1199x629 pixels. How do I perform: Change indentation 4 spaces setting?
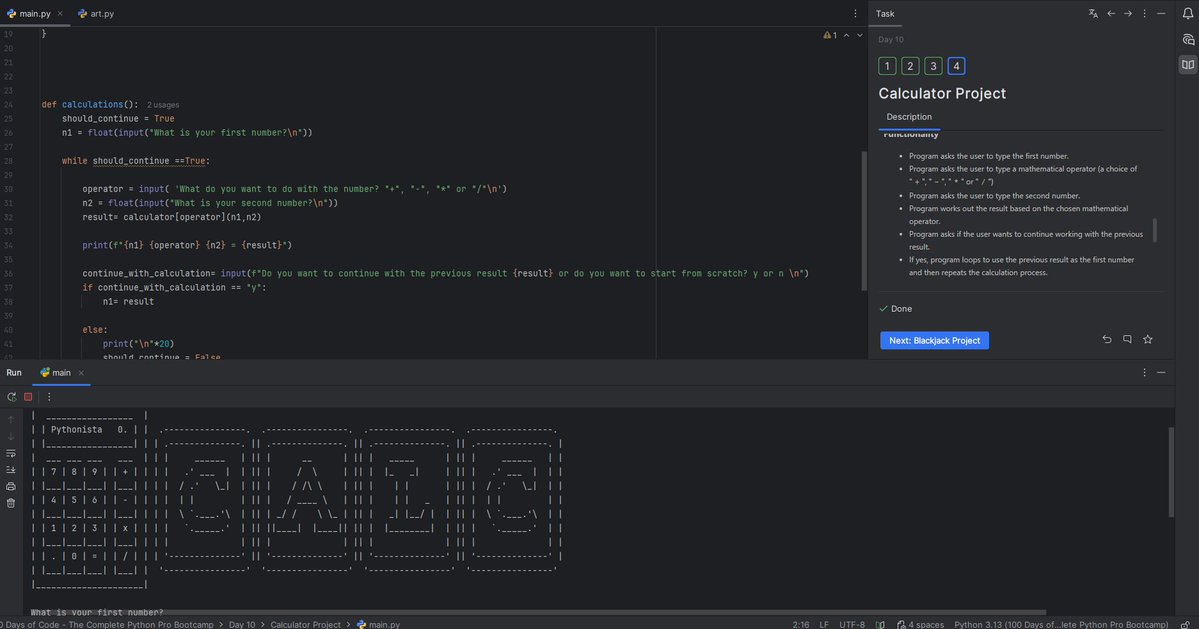pos(921,624)
